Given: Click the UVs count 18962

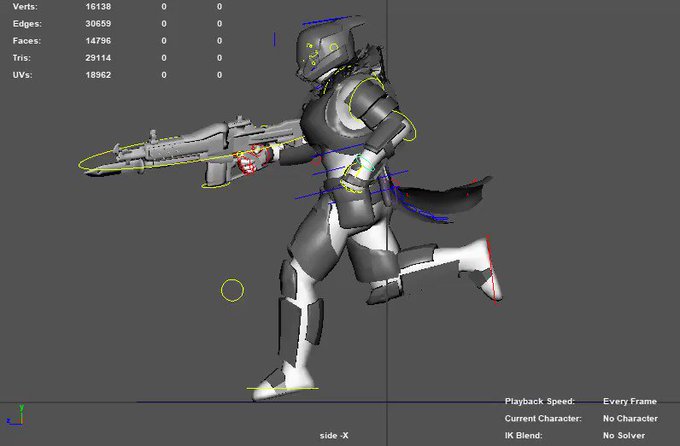Looking at the screenshot, I should coord(98,75).
